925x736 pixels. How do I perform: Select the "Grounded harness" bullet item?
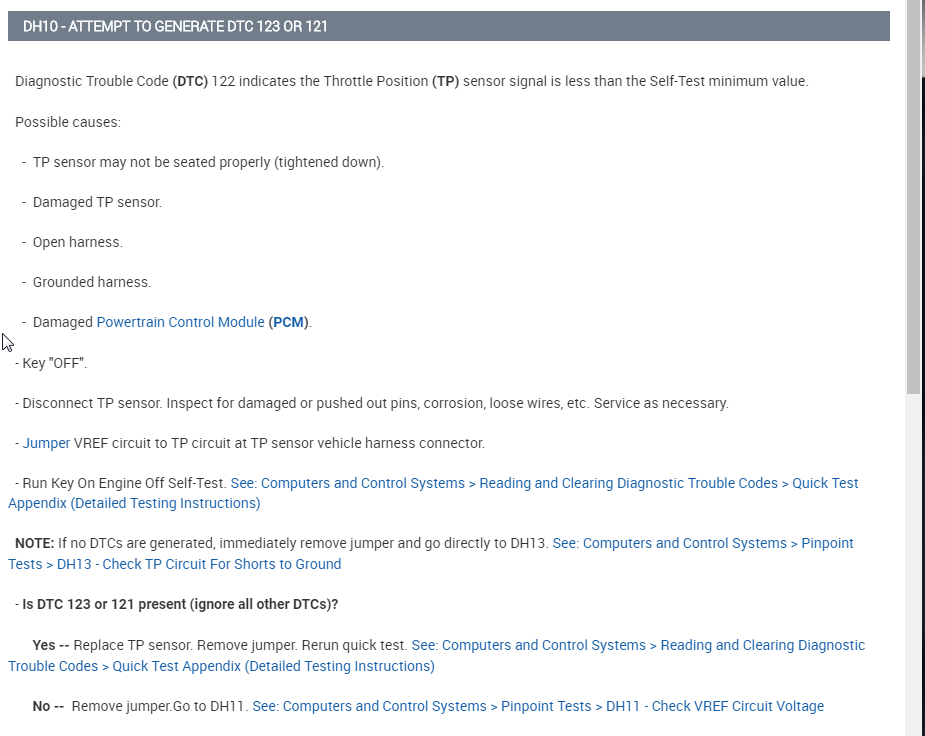(92, 283)
